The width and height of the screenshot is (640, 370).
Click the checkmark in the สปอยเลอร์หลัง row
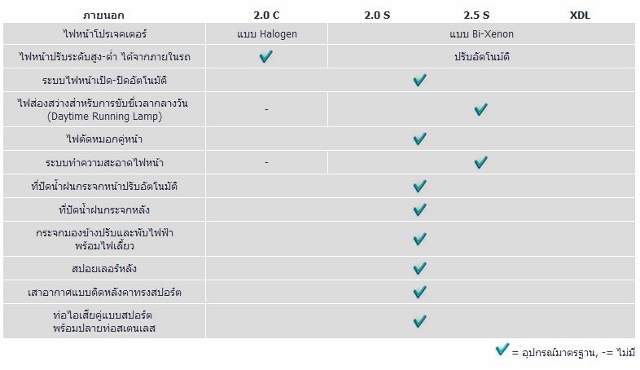coord(420,268)
